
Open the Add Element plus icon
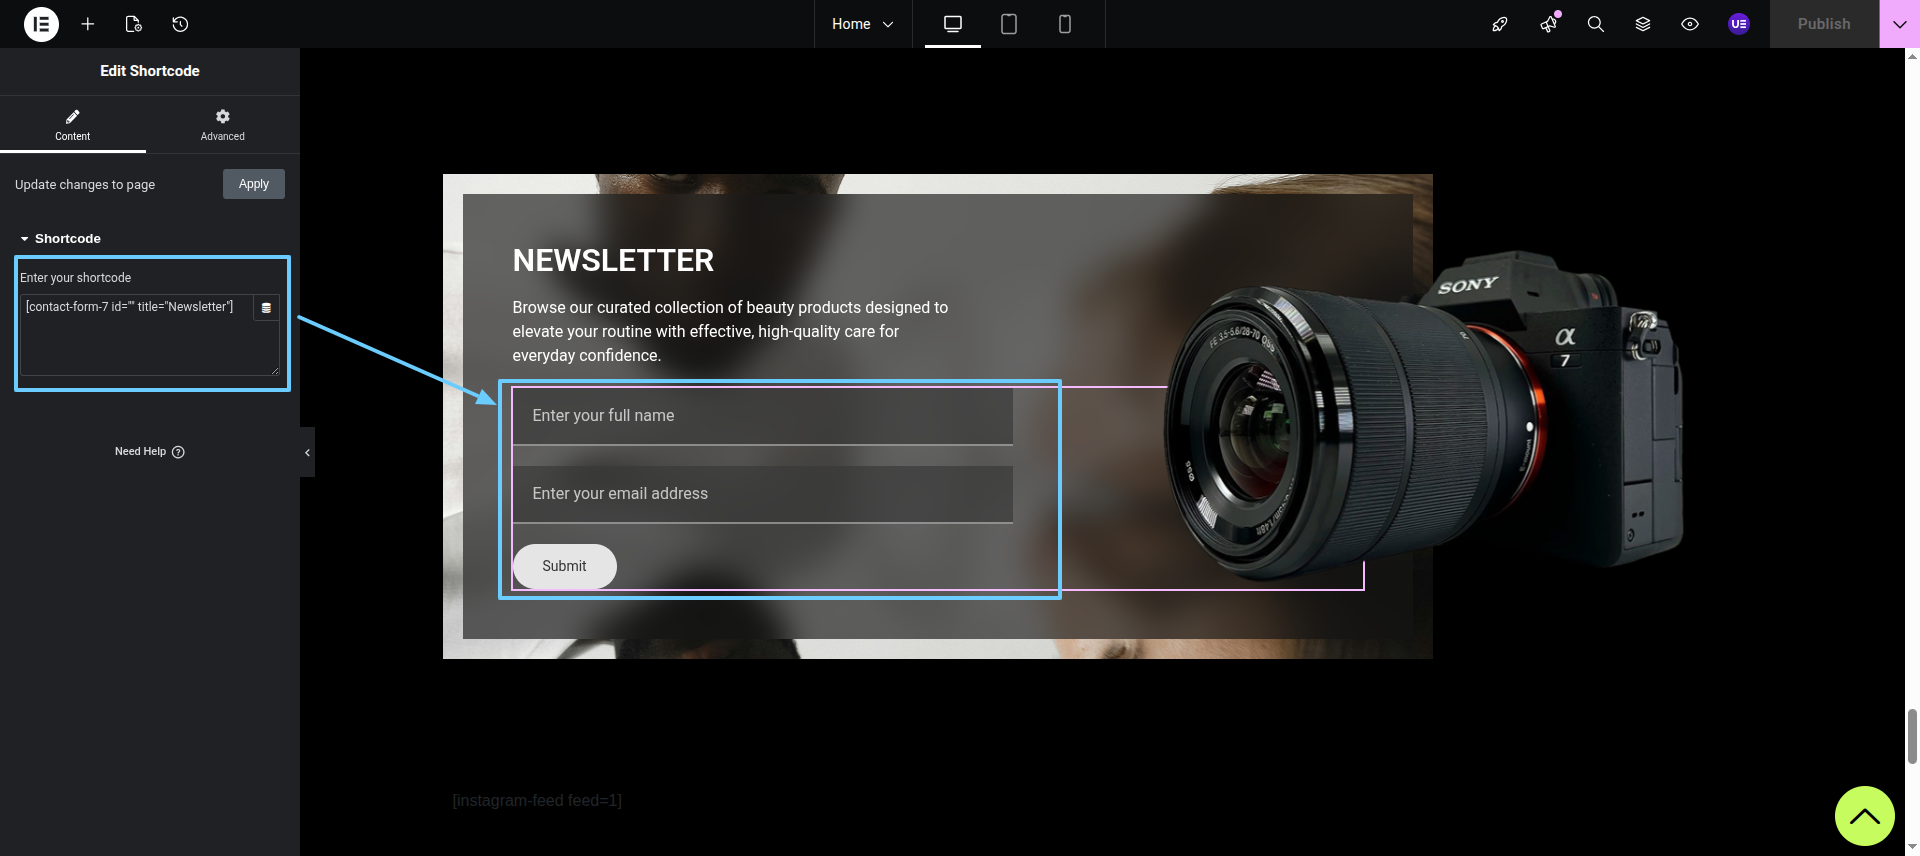(x=88, y=24)
